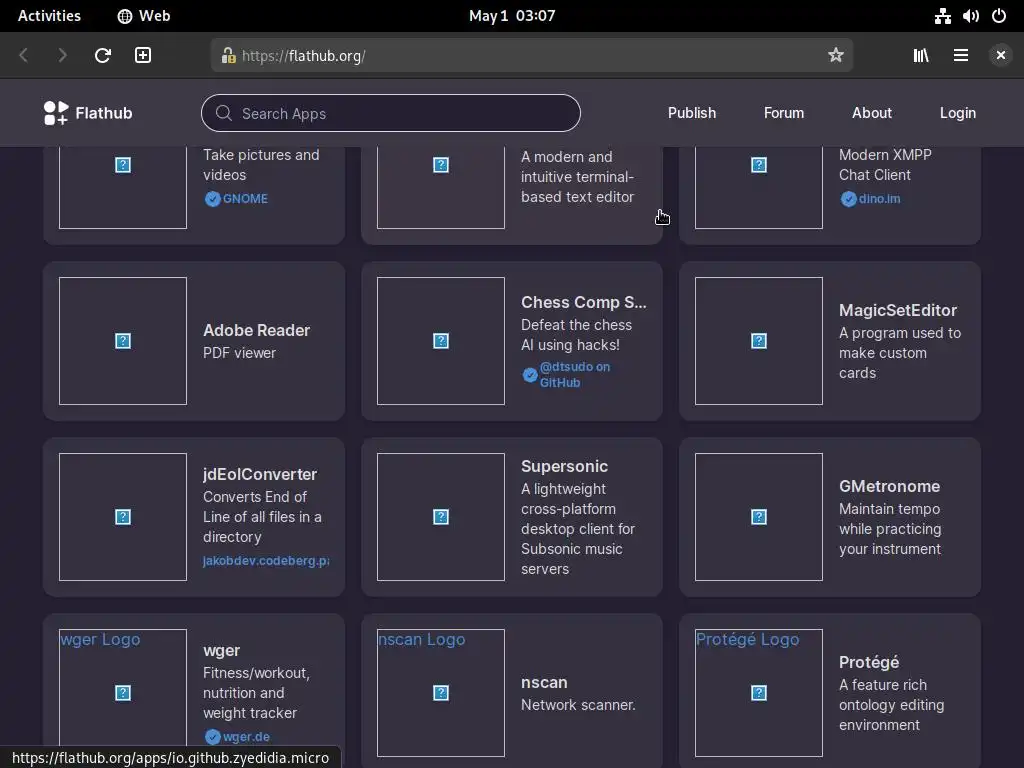Click the @dtsudo on GitHub link

[575, 375]
